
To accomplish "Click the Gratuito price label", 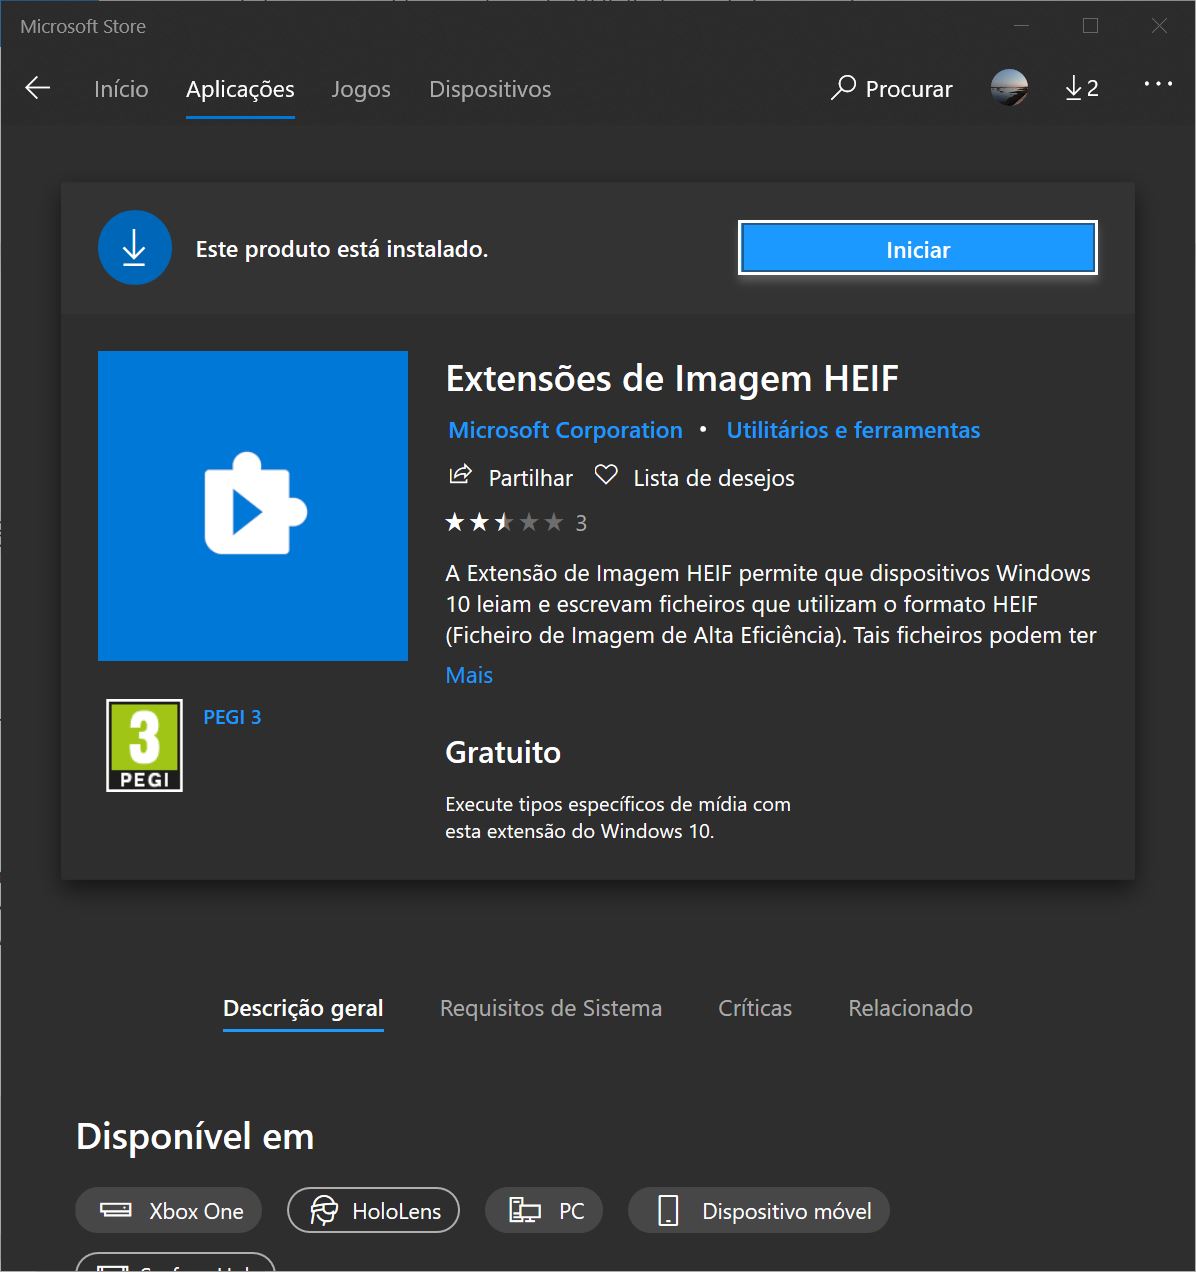I will tap(503, 752).
